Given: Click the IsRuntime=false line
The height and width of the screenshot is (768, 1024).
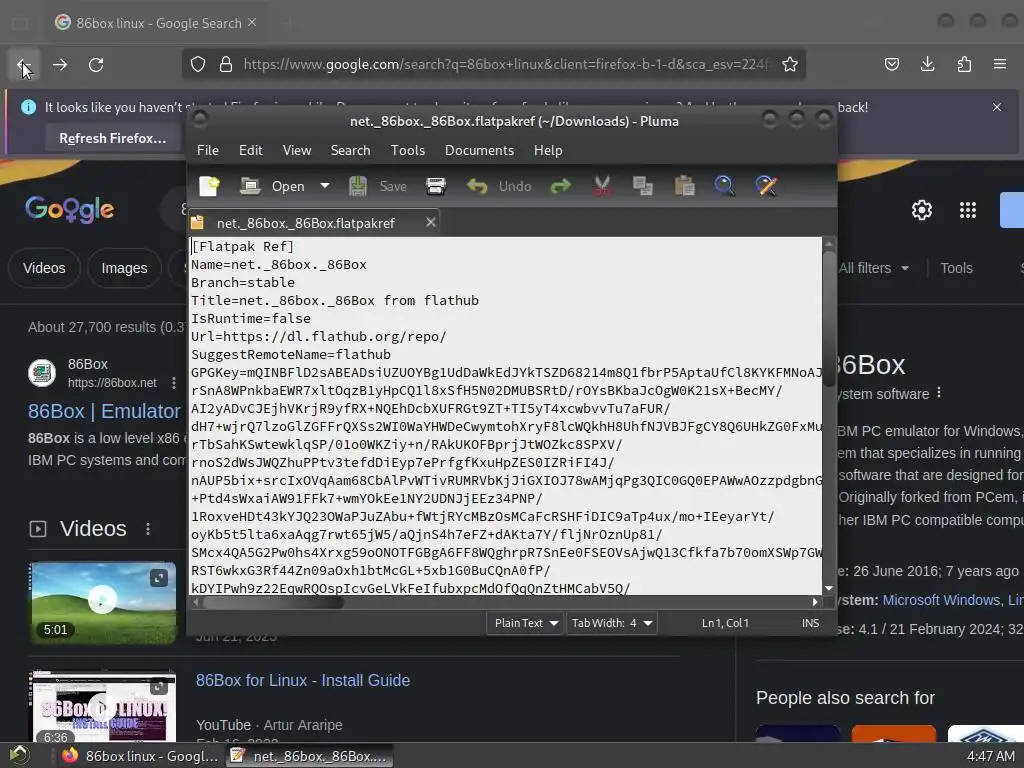Looking at the screenshot, I should pos(251,319).
